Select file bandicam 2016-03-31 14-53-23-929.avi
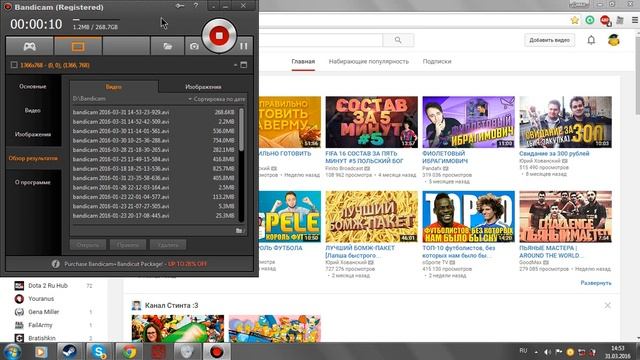640x360 pixels. click(x=153, y=112)
